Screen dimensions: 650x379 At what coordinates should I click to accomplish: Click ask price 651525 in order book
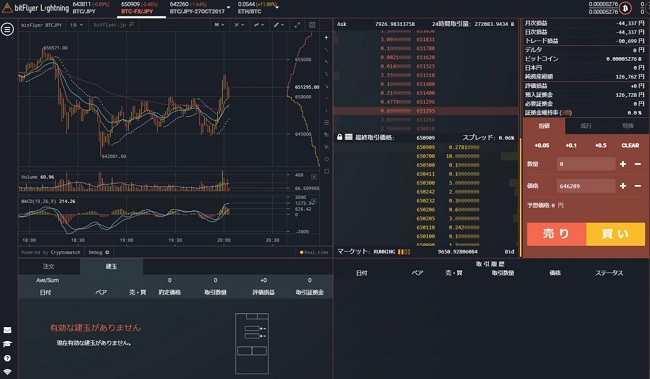[x=425, y=66]
